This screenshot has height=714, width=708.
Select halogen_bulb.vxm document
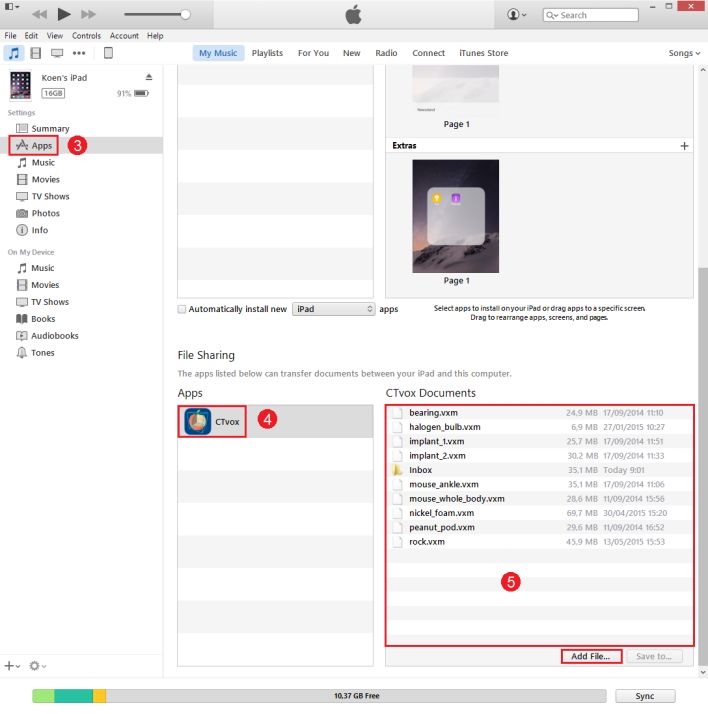pyautogui.click(x=540, y=427)
